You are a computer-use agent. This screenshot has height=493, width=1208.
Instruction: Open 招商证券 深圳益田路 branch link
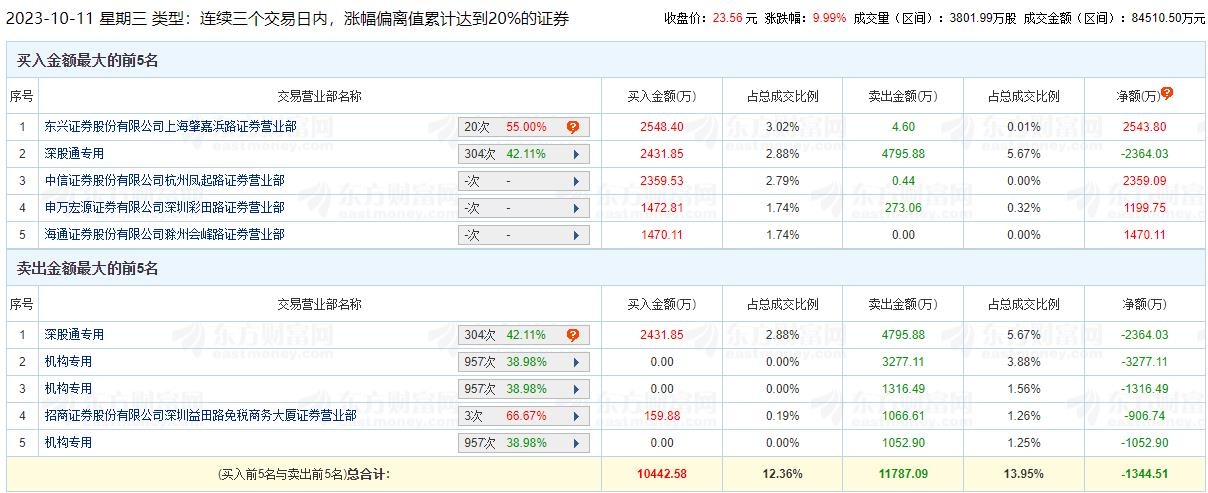[x=200, y=416]
